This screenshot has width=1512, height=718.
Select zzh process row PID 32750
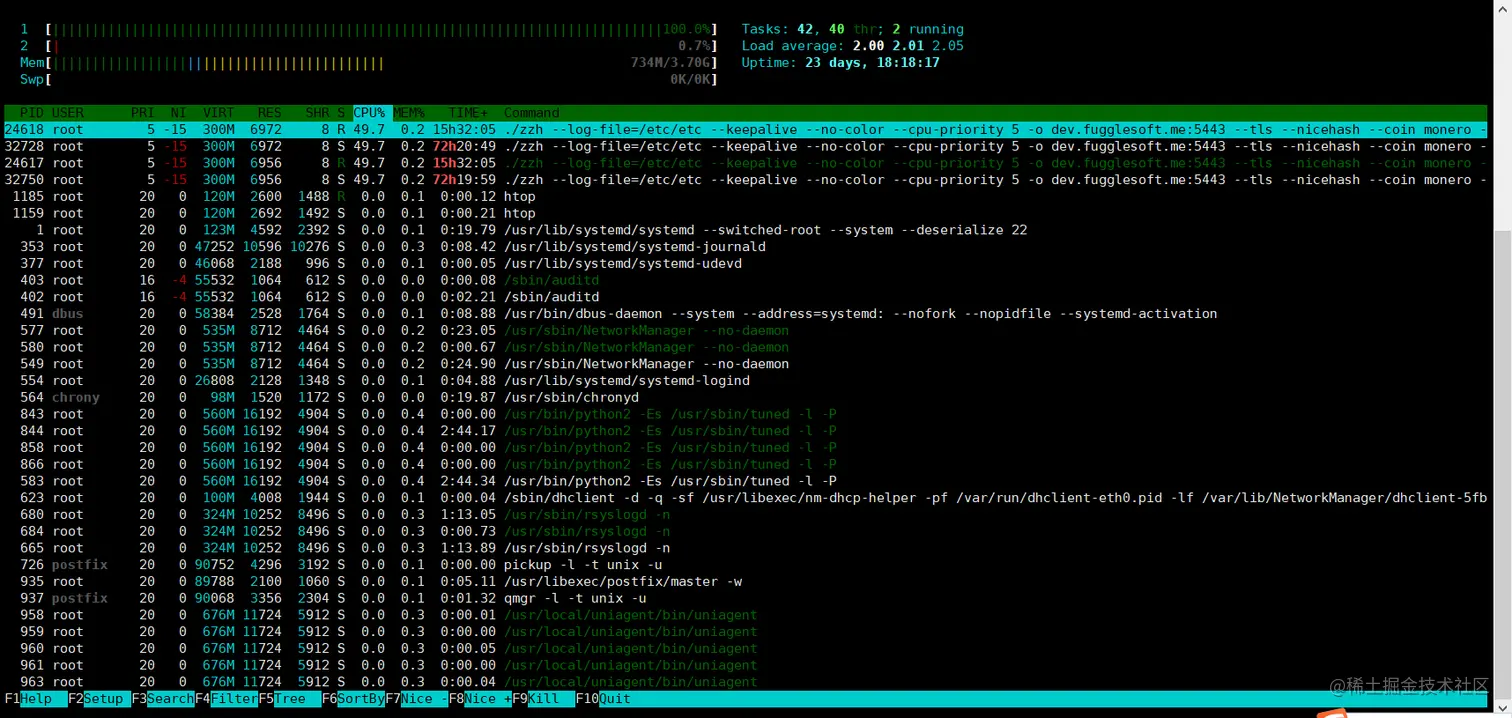tap(746, 180)
